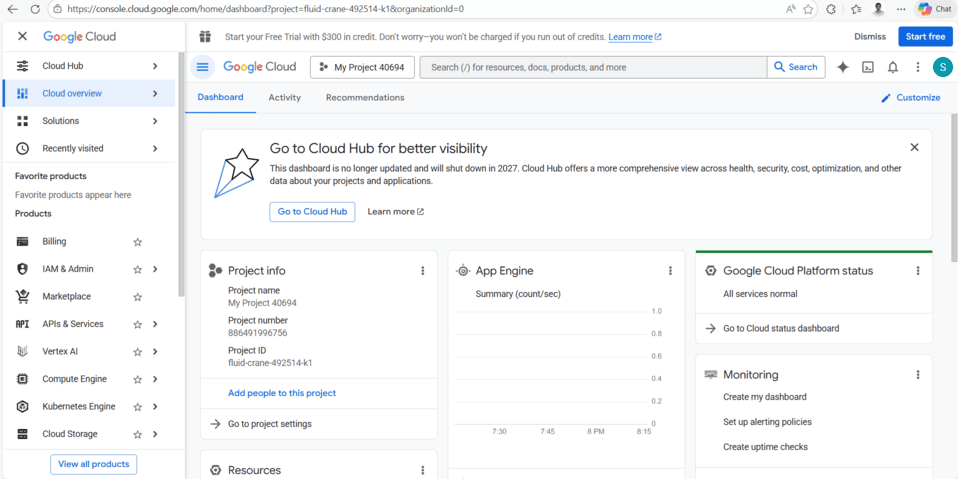Pin Billing with its star
The image size is (958, 479).
point(137,242)
